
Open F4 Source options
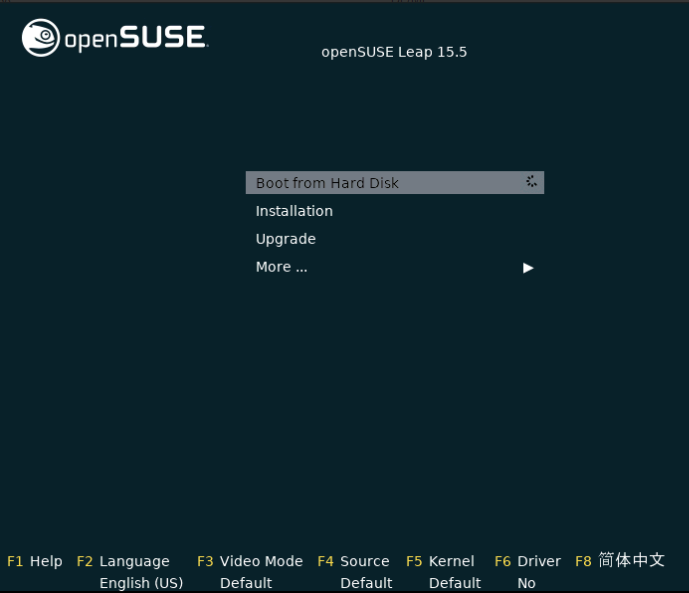tap(353, 561)
